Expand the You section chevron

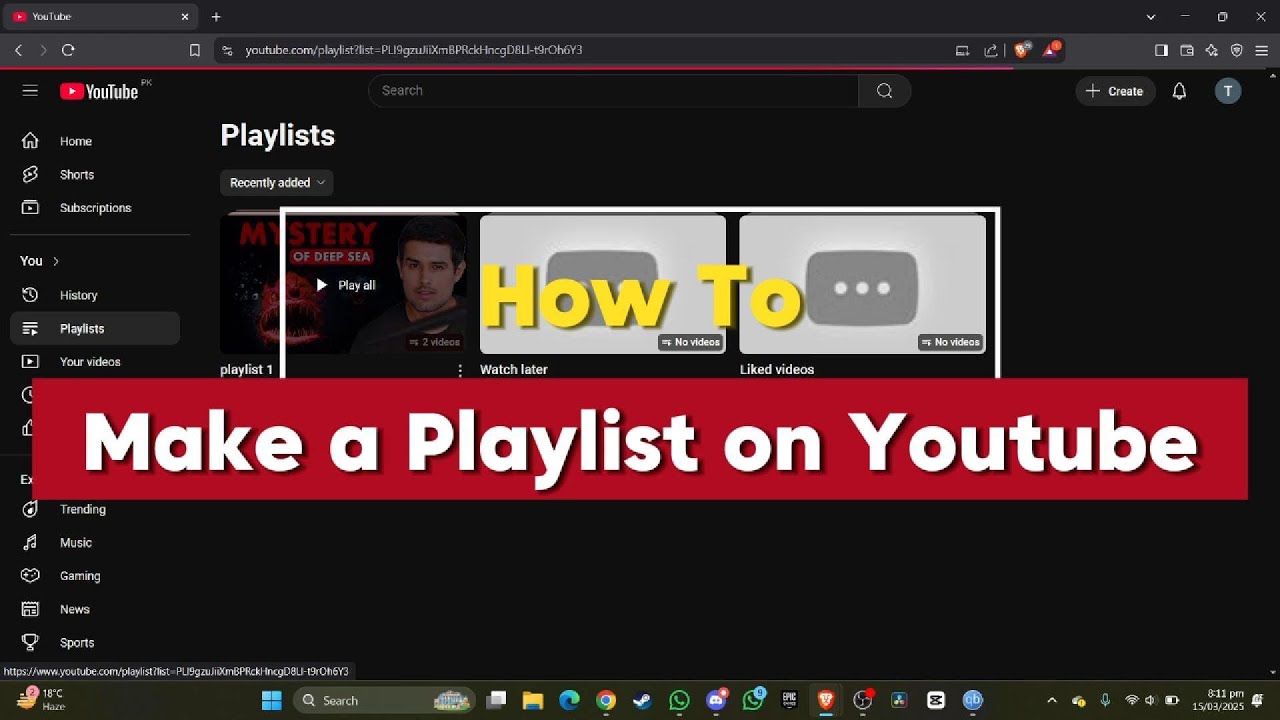click(x=56, y=261)
